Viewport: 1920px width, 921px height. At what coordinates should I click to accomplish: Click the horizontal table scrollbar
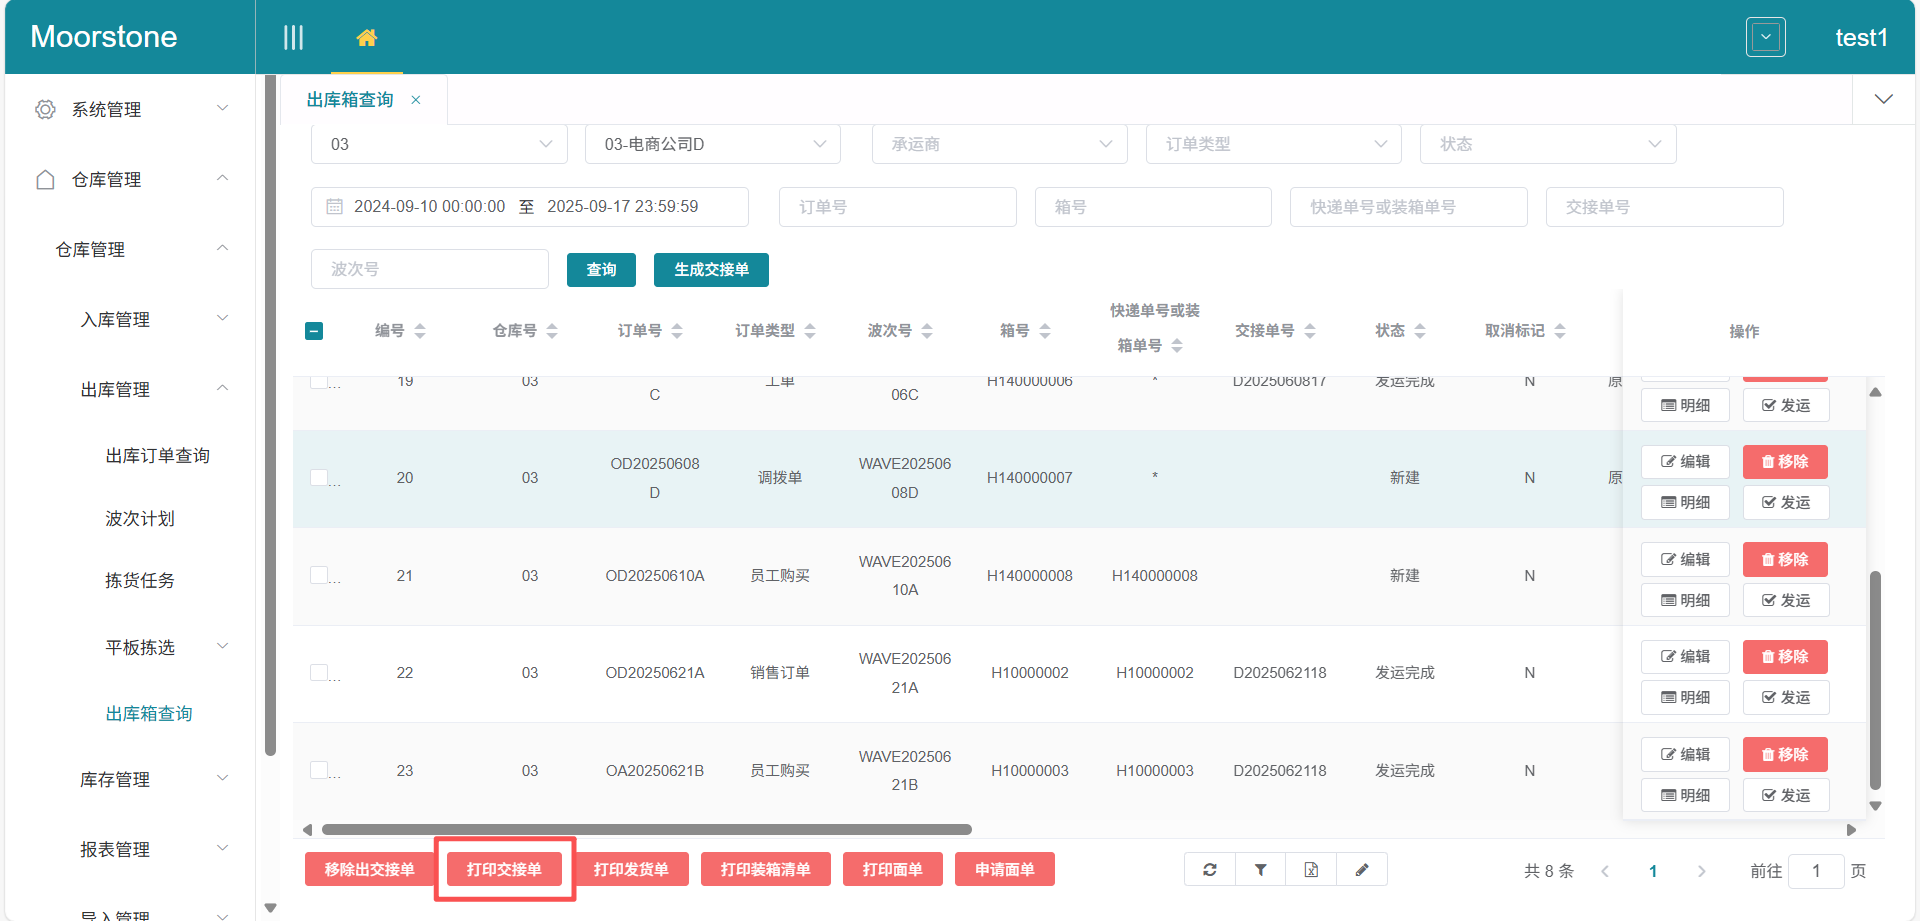click(x=646, y=830)
